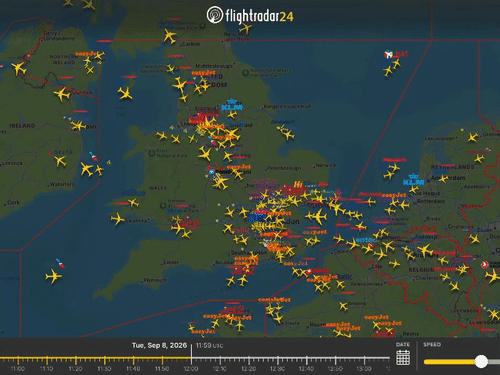
Task: Click the '11:59 UTC' time readout
Action: 209,345
